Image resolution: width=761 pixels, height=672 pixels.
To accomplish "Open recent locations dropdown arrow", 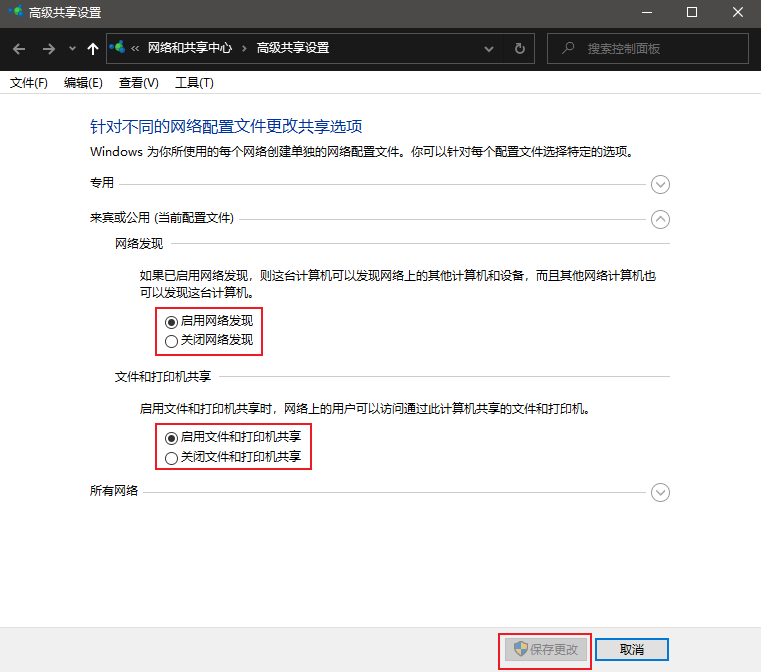I will 72,49.
